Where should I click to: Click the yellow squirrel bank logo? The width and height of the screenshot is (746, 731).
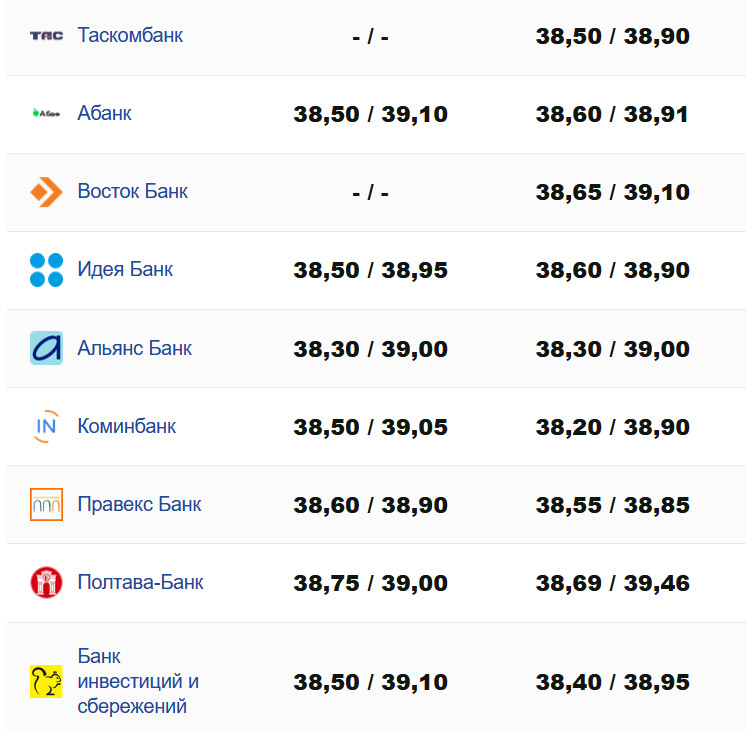point(46,682)
